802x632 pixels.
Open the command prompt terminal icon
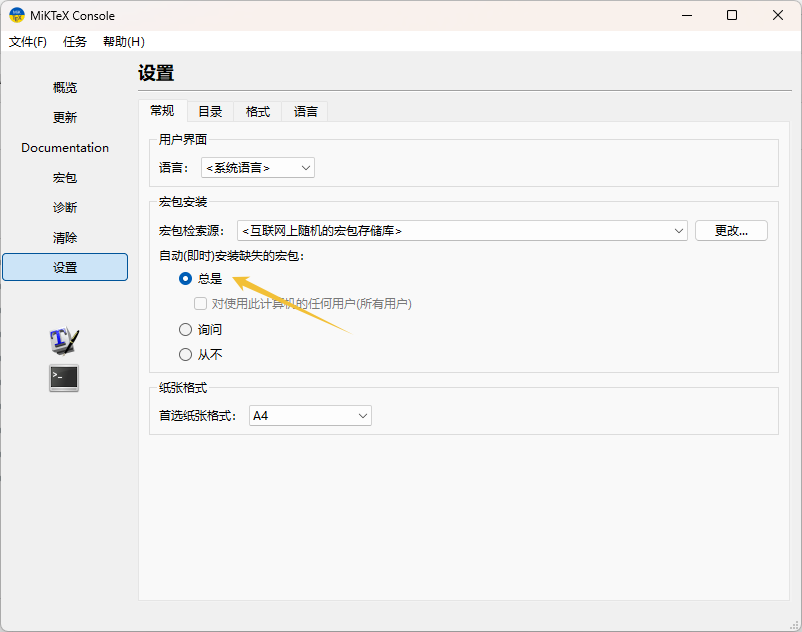click(x=64, y=378)
